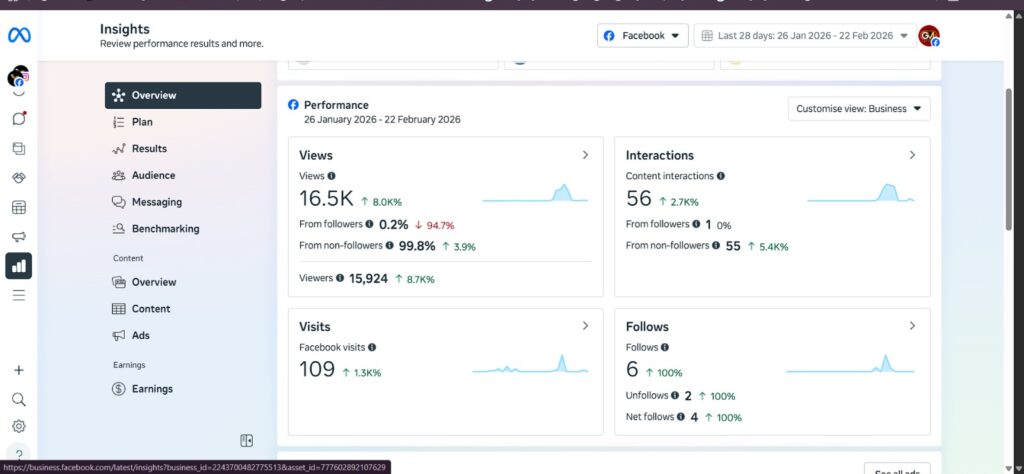Click the plus create icon in left rail
This screenshot has width=1024, height=474.
(19, 370)
